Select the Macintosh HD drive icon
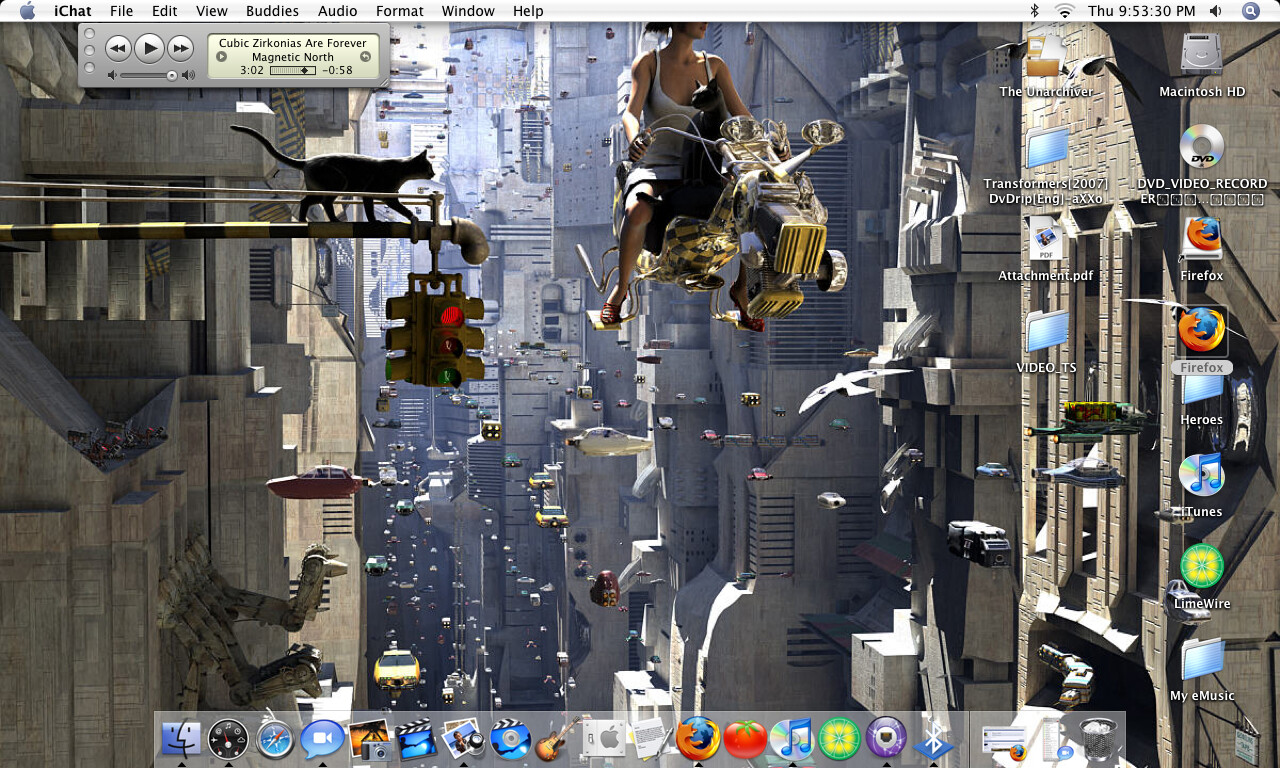The image size is (1280, 768). [1201, 54]
